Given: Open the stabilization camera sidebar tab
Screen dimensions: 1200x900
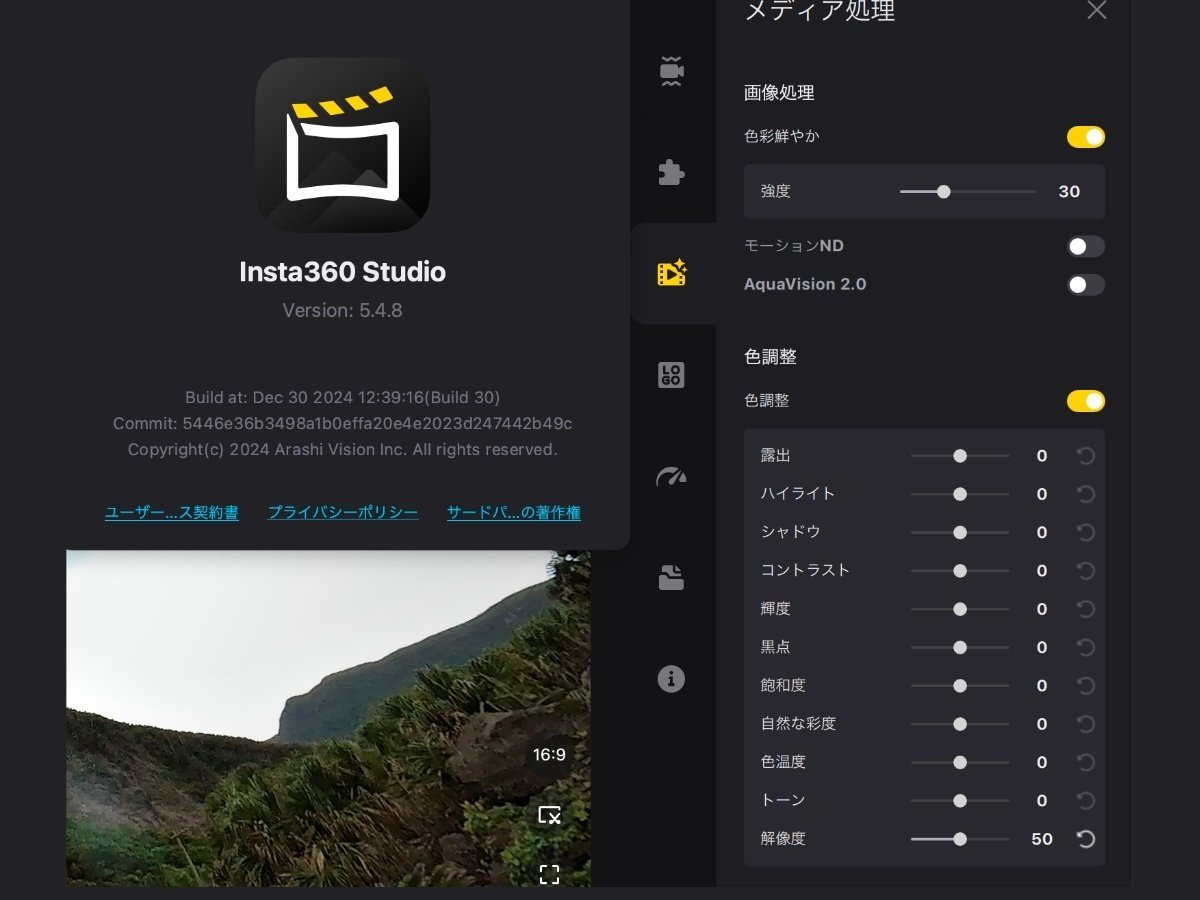Looking at the screenshot, I should tap(672, 72).
